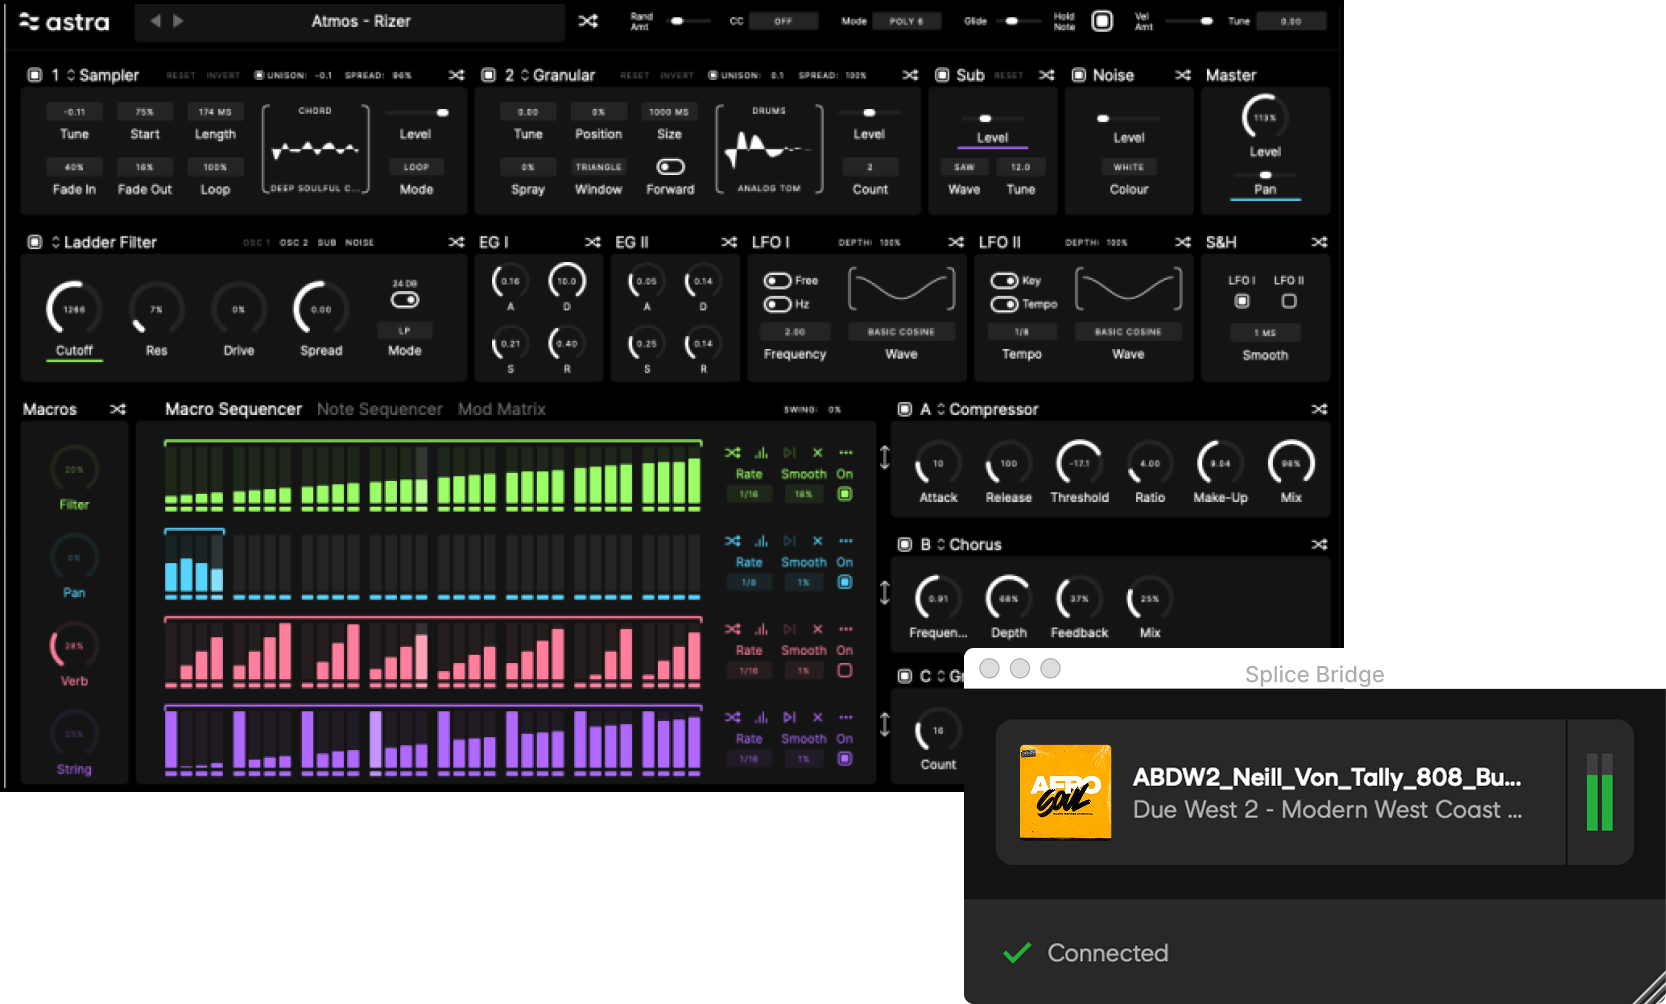Viewport: 1666px width, 1004px height.
Task: Click the Sampler Level slider
Action: click(x=416, y=113)
